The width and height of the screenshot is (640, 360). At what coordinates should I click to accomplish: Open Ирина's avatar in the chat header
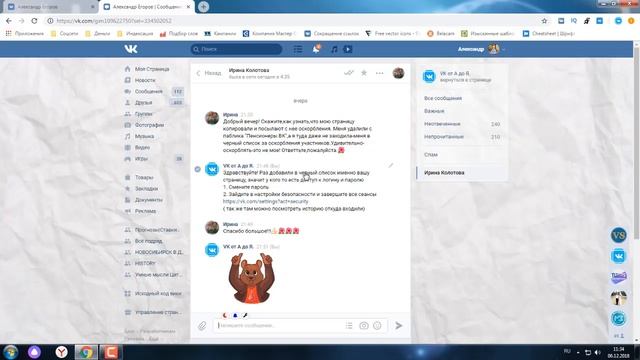pos(398,73)
